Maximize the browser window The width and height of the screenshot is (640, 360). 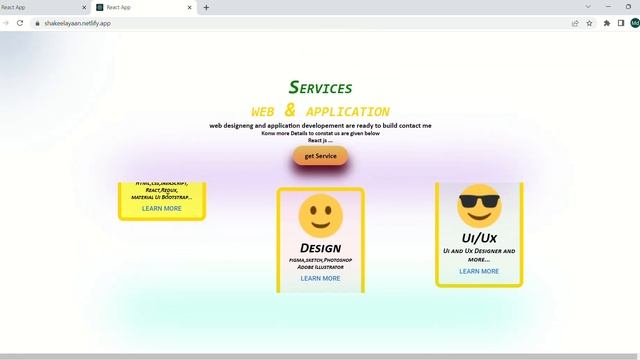tap(628, 7)
